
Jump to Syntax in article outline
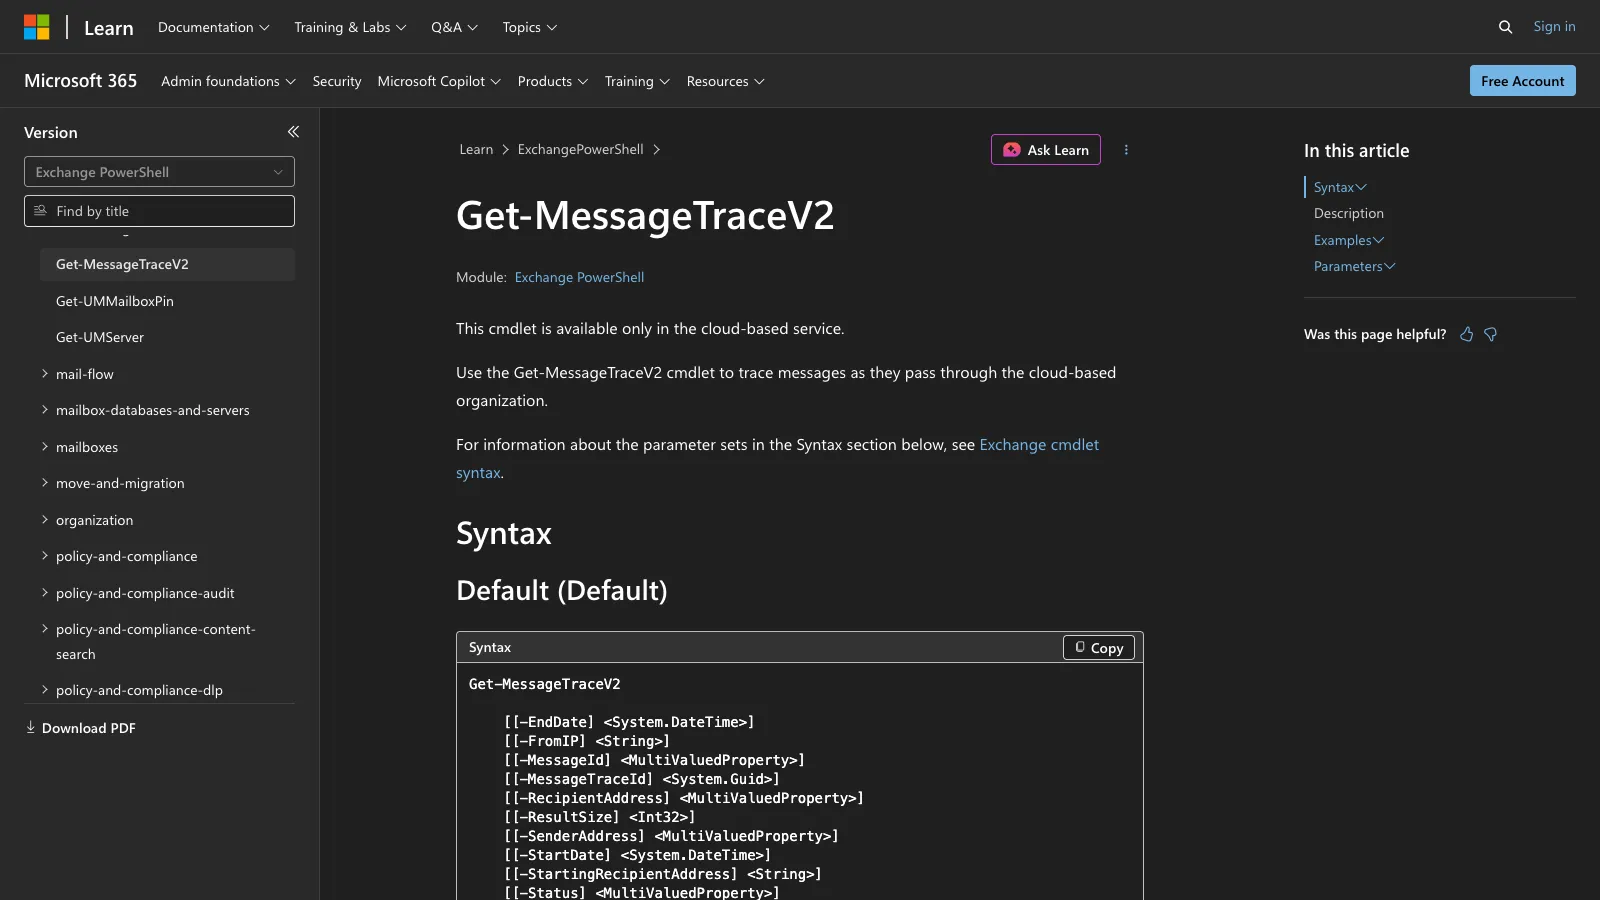pos(1340,187)
